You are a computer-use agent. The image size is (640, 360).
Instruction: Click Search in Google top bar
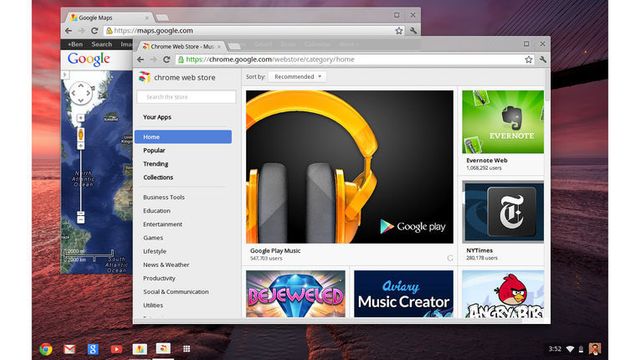coord(102,44)
